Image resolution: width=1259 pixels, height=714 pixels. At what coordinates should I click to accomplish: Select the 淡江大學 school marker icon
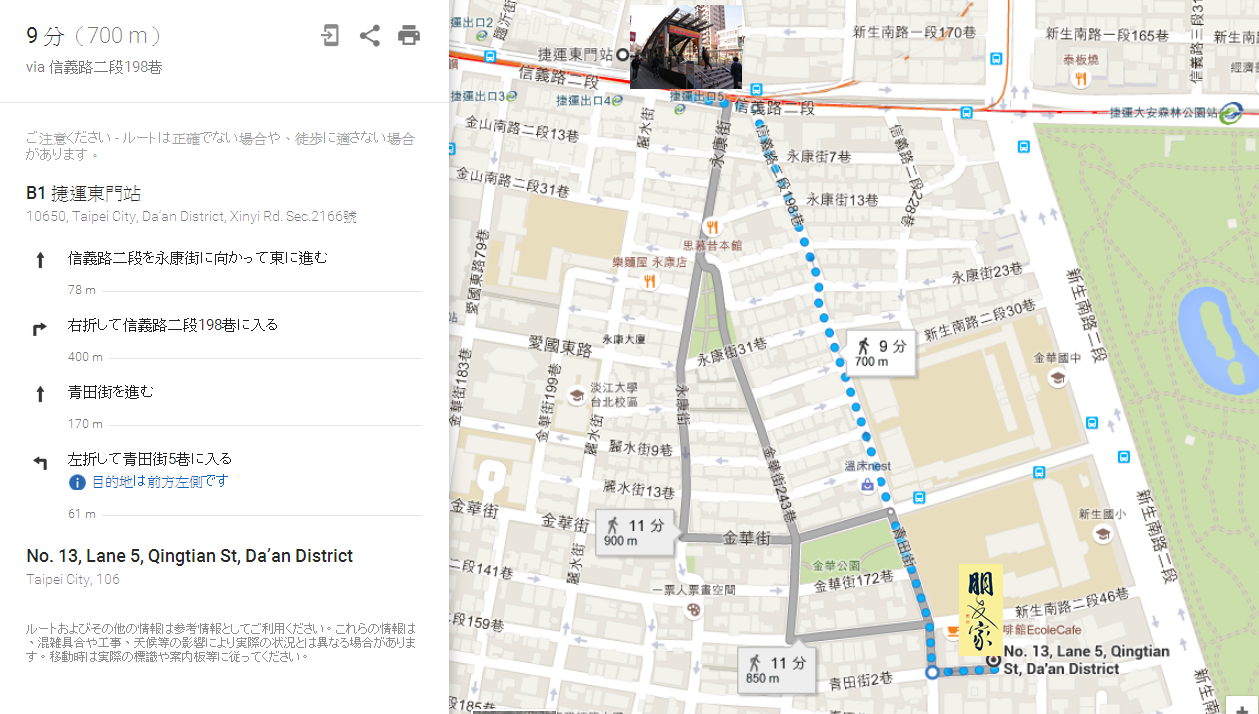[575, 395]
